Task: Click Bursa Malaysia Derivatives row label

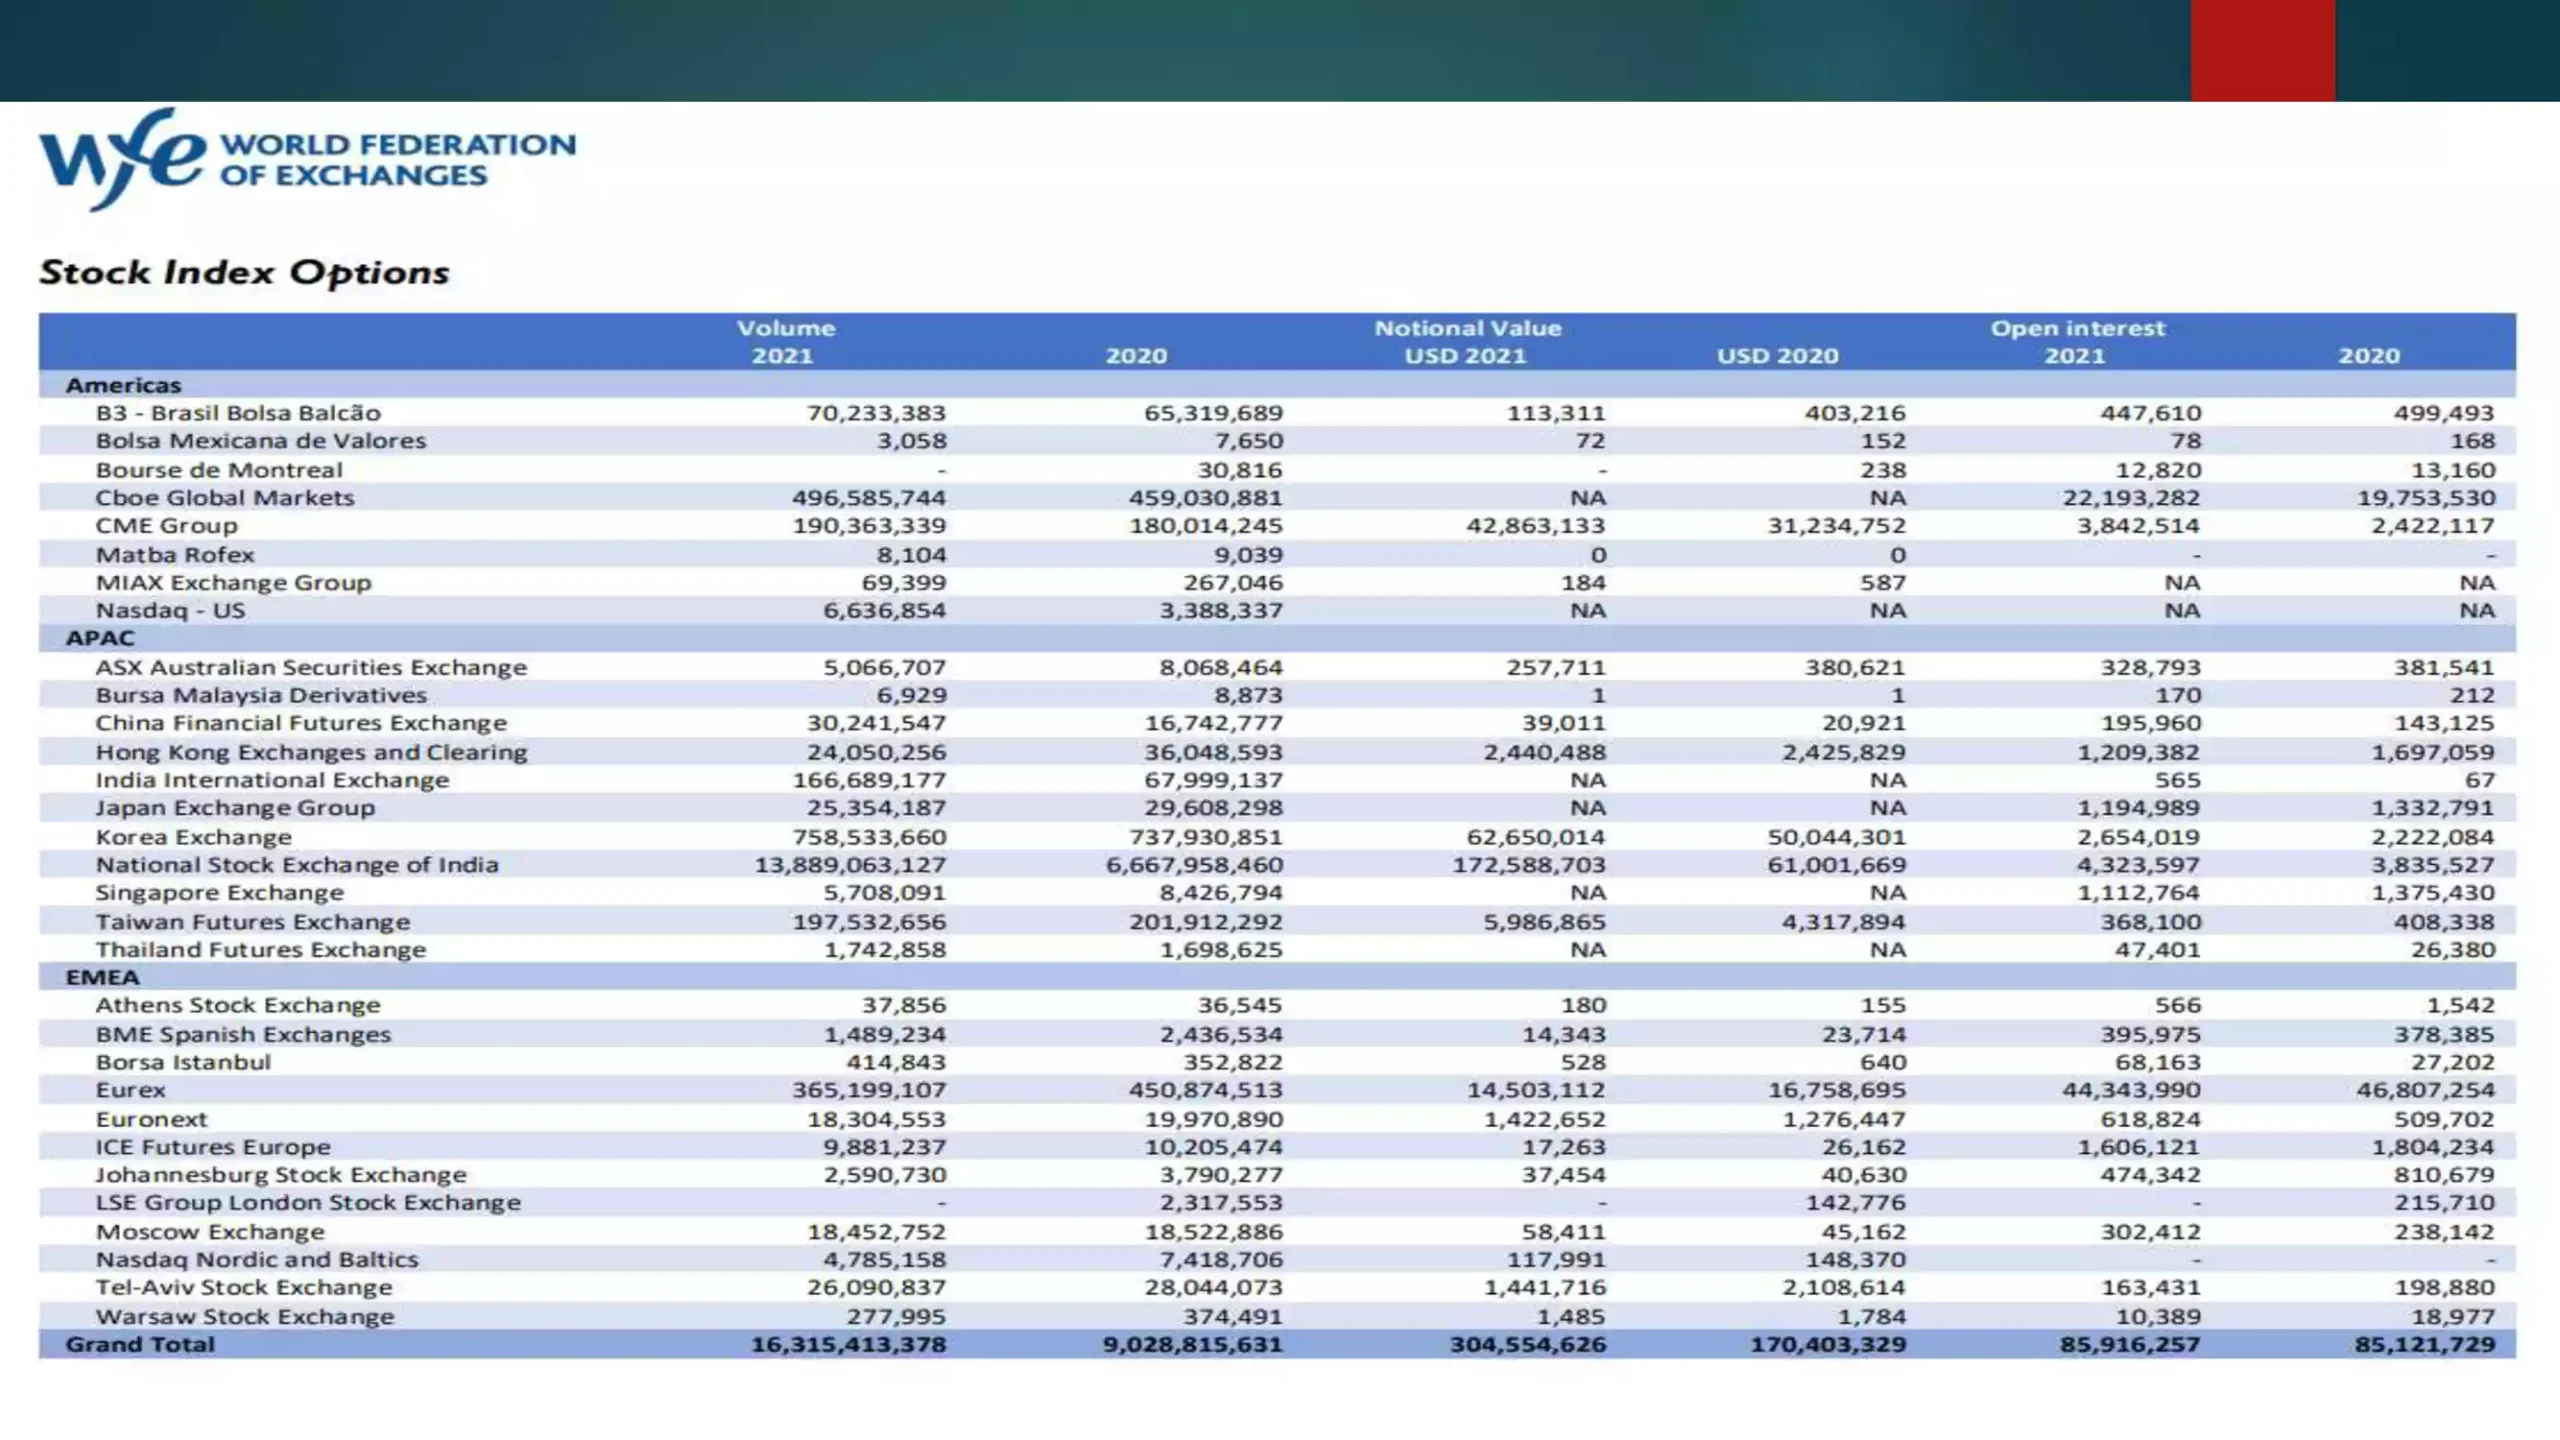Action: pos(261,696)
